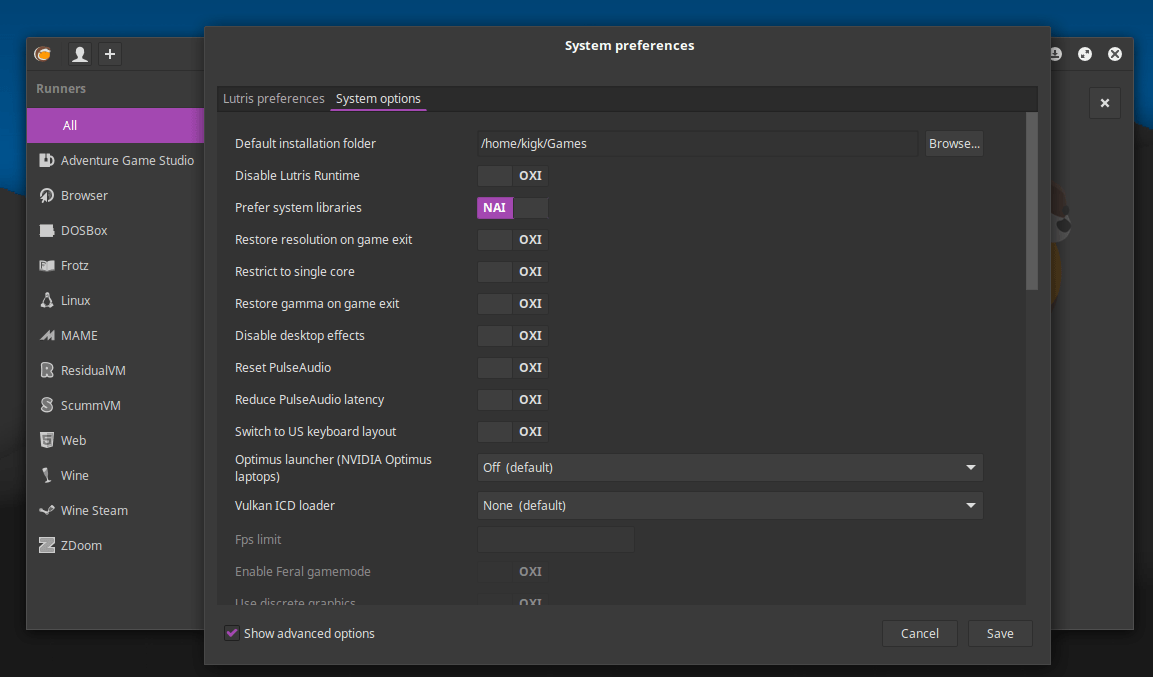This screenshot has height=677, width=1153.
Task: Toggle Enable Feral gamemode switch
Action: [513, 571]
